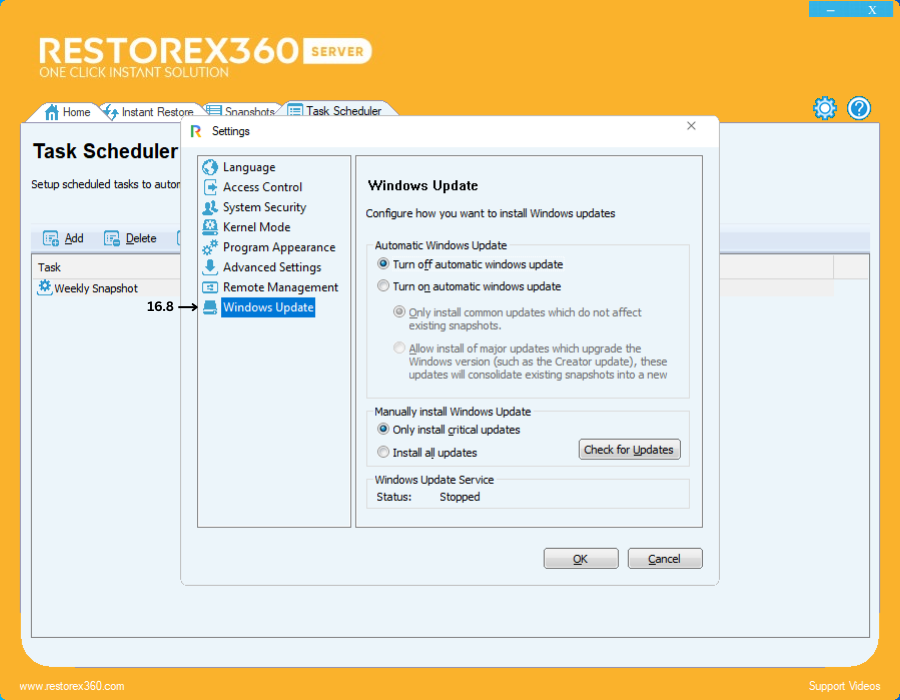Open help with the question mark icon
Viewport: 900px width, 700px height.
[859, 108]
